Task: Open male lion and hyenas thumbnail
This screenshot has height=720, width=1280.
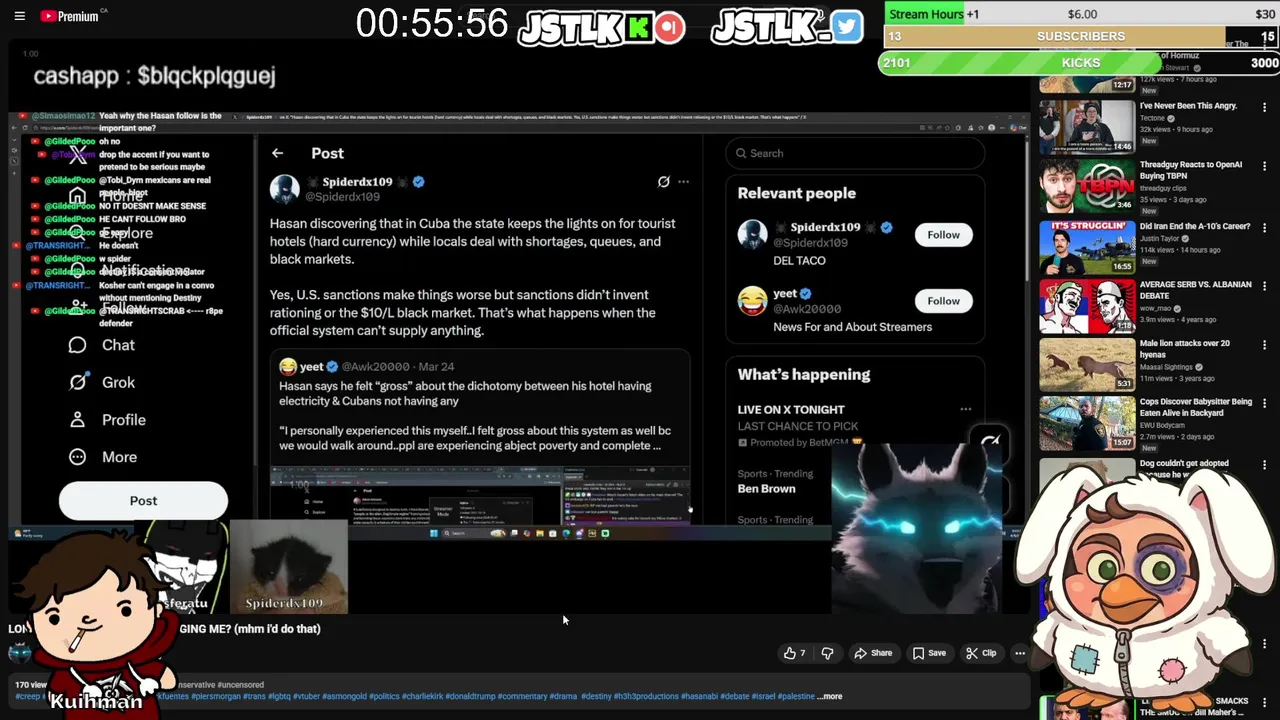Action: point(1086,364)
